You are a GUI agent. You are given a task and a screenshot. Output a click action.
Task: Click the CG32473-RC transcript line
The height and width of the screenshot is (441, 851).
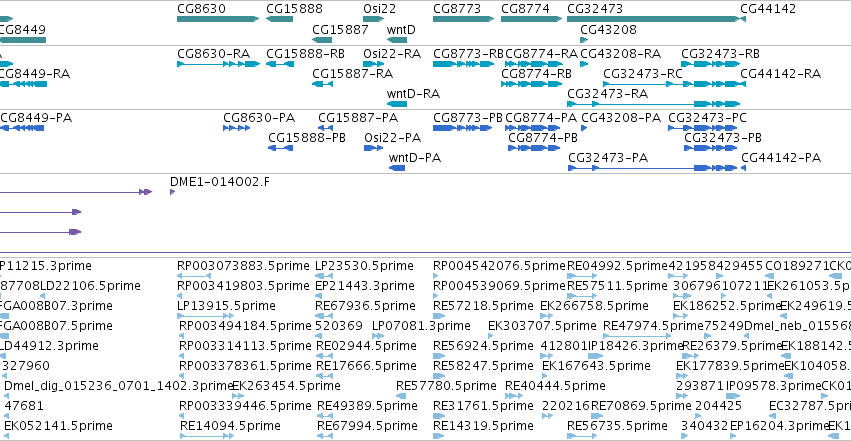click(x=671, y=84)
